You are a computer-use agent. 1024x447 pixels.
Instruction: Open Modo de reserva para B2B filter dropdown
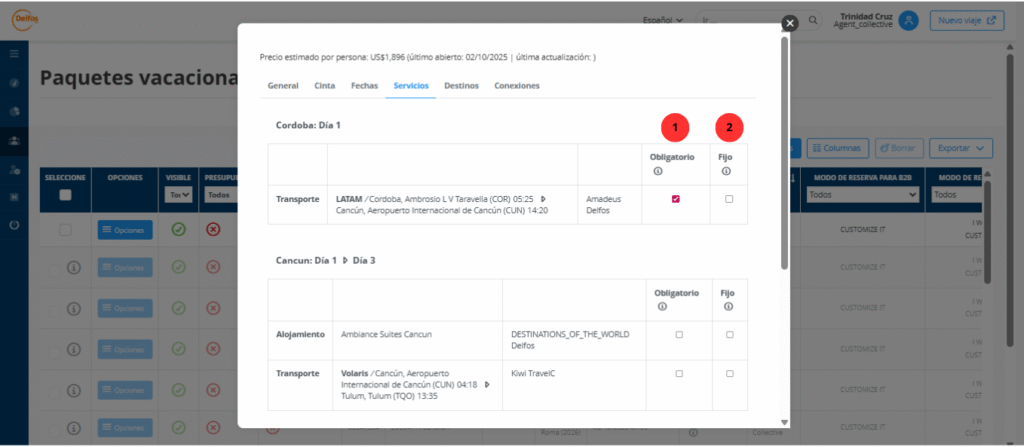pyautogui.click(x=862, y=196)
